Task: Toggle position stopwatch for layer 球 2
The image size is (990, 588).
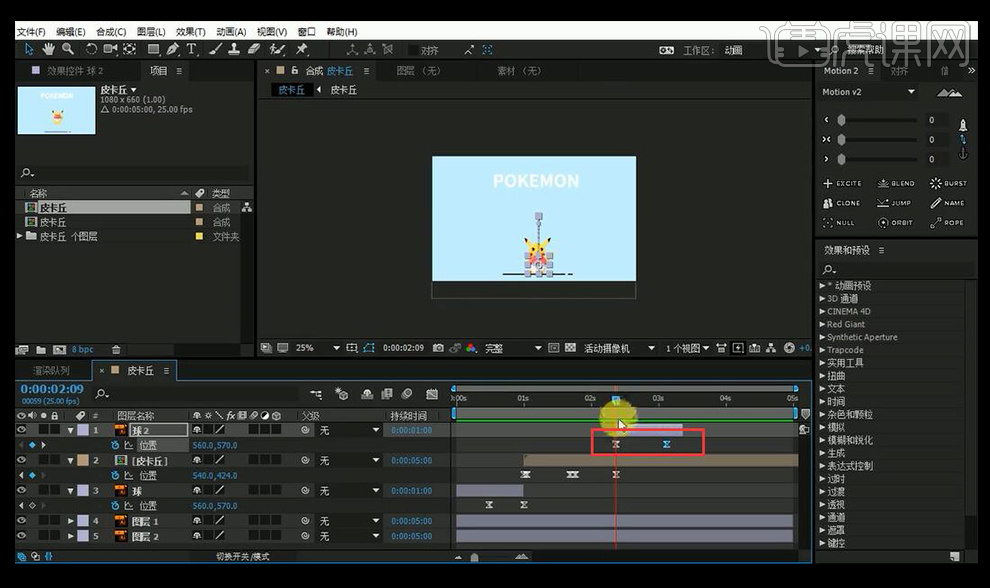Action: 115,445
